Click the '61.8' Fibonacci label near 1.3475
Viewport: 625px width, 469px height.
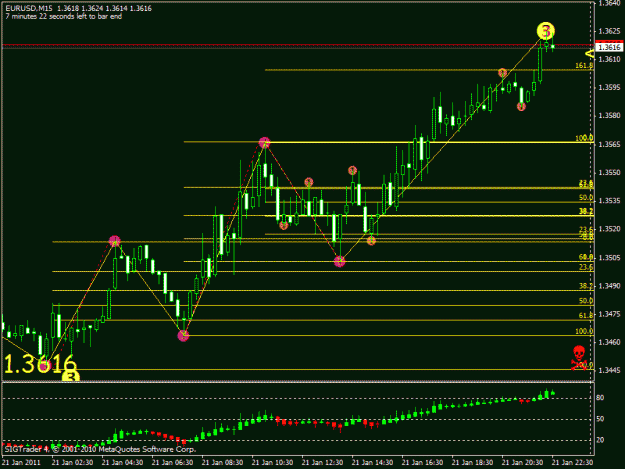(x=586, y=316)
